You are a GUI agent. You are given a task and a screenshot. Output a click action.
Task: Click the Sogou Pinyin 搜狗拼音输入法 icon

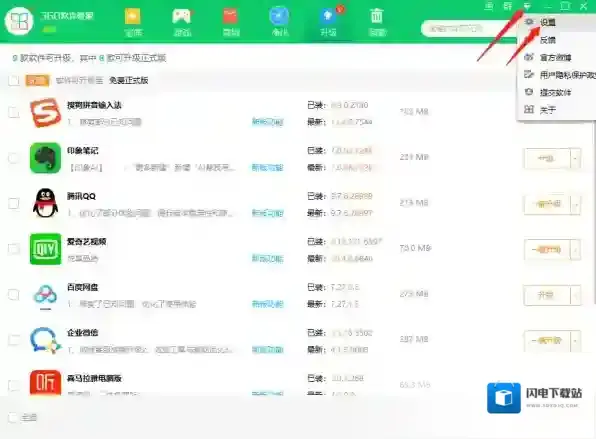(x=45, y=113)
